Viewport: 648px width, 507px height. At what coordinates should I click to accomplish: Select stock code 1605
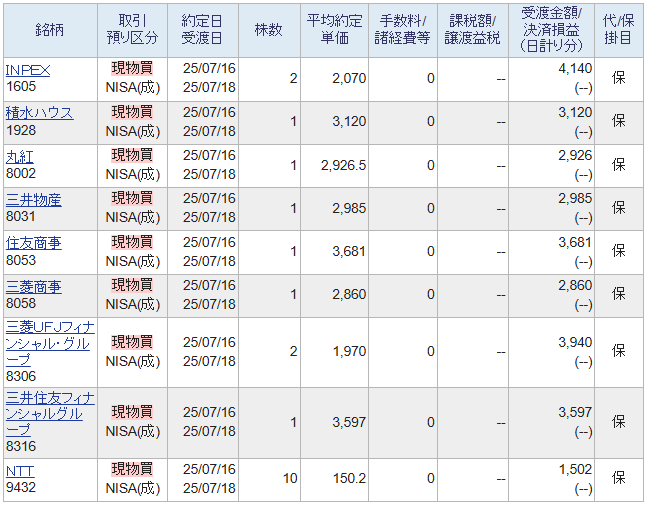[21, 87]
